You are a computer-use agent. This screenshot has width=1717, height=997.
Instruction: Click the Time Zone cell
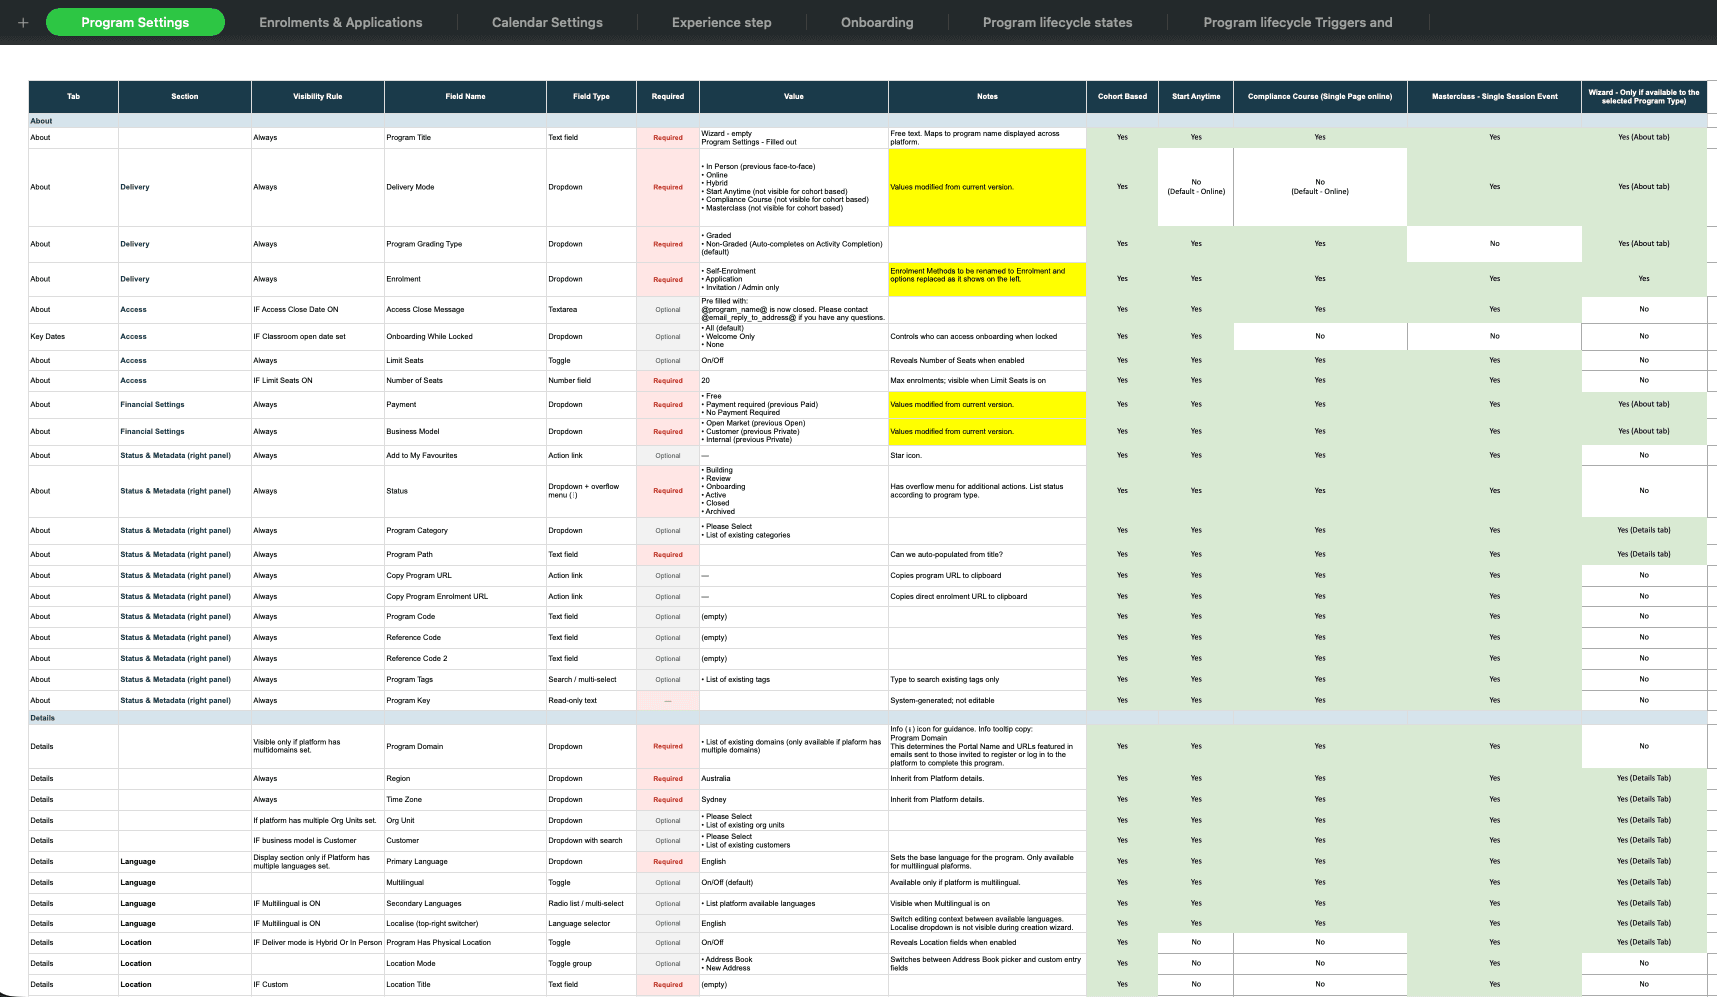tap(465, 800)
